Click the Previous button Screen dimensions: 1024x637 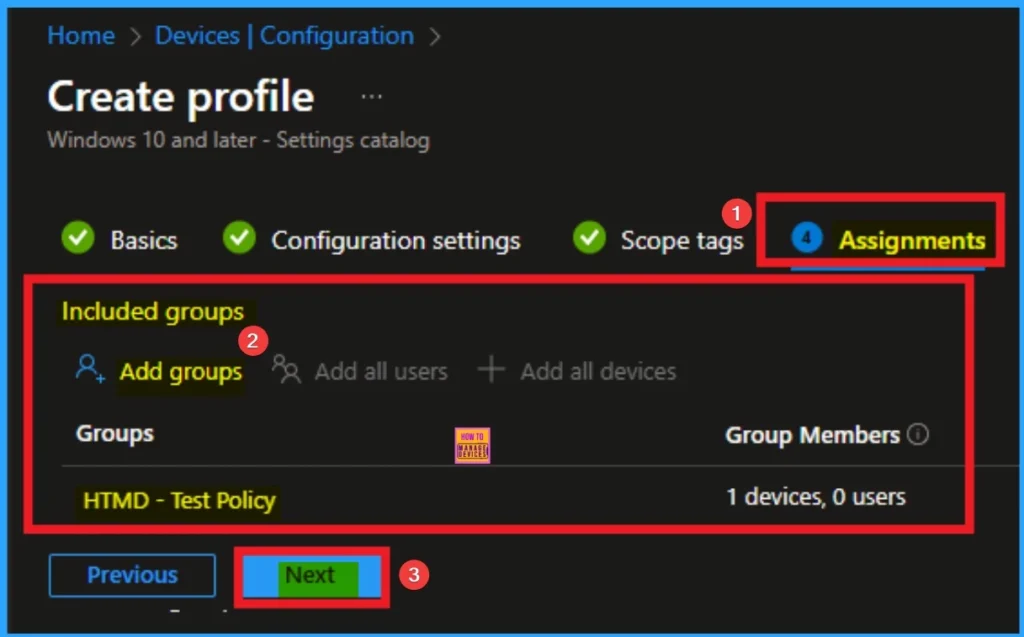[x=132, y=575]
